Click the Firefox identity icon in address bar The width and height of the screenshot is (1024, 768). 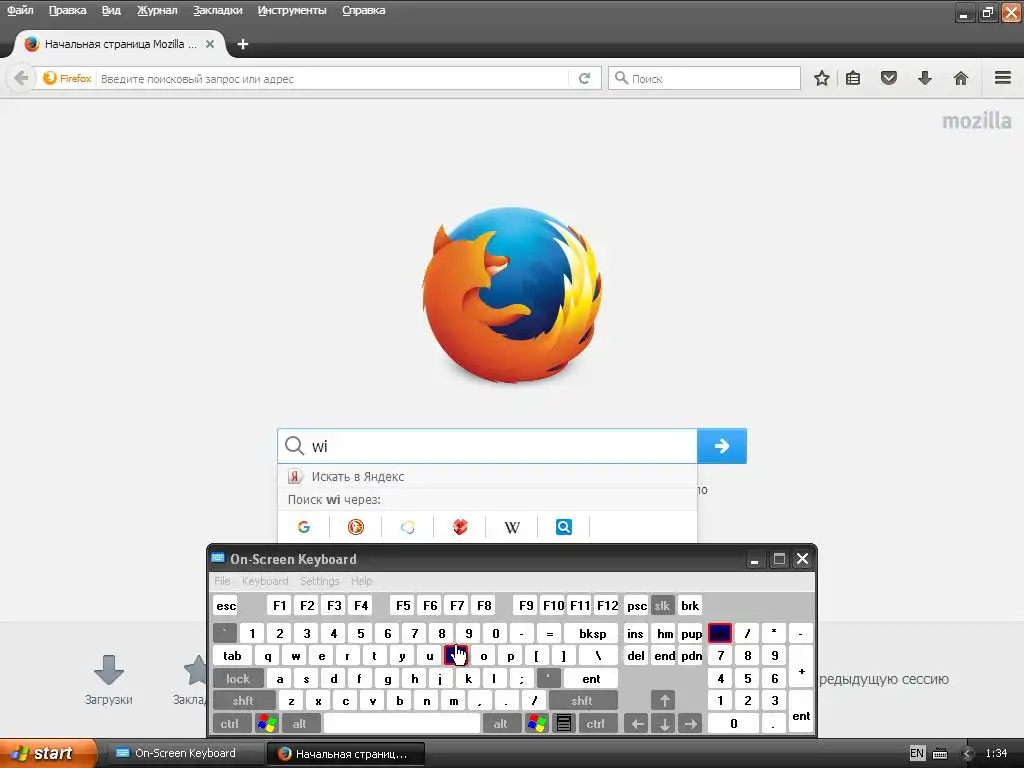click(x=67, y=78)
